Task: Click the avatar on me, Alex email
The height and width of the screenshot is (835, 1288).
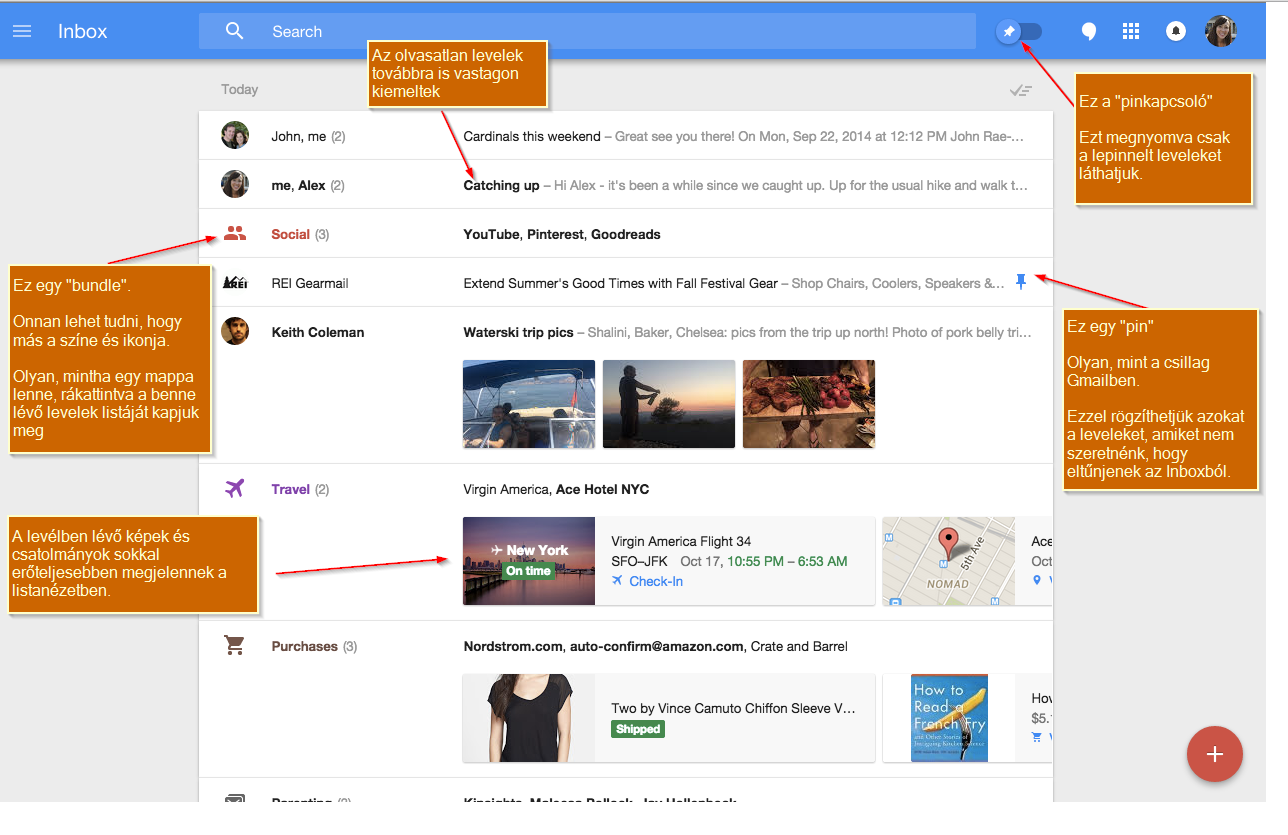Action: [x=235, y=184]
